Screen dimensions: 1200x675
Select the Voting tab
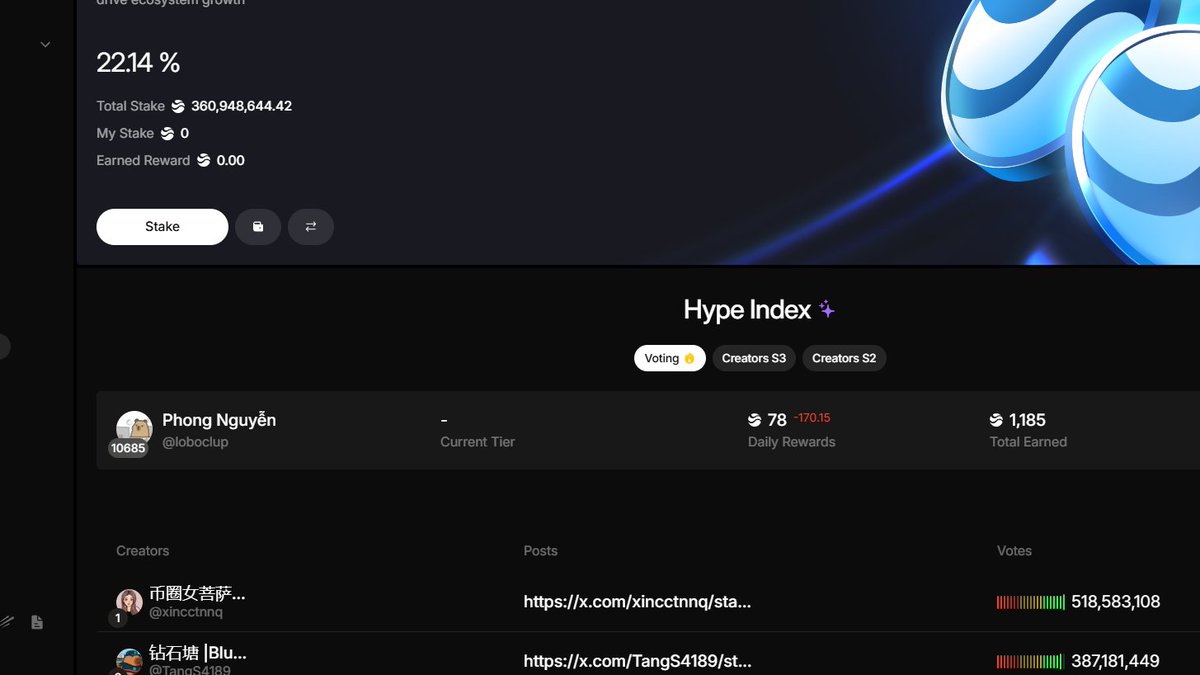pyautogui.click(x=670, y=358)
